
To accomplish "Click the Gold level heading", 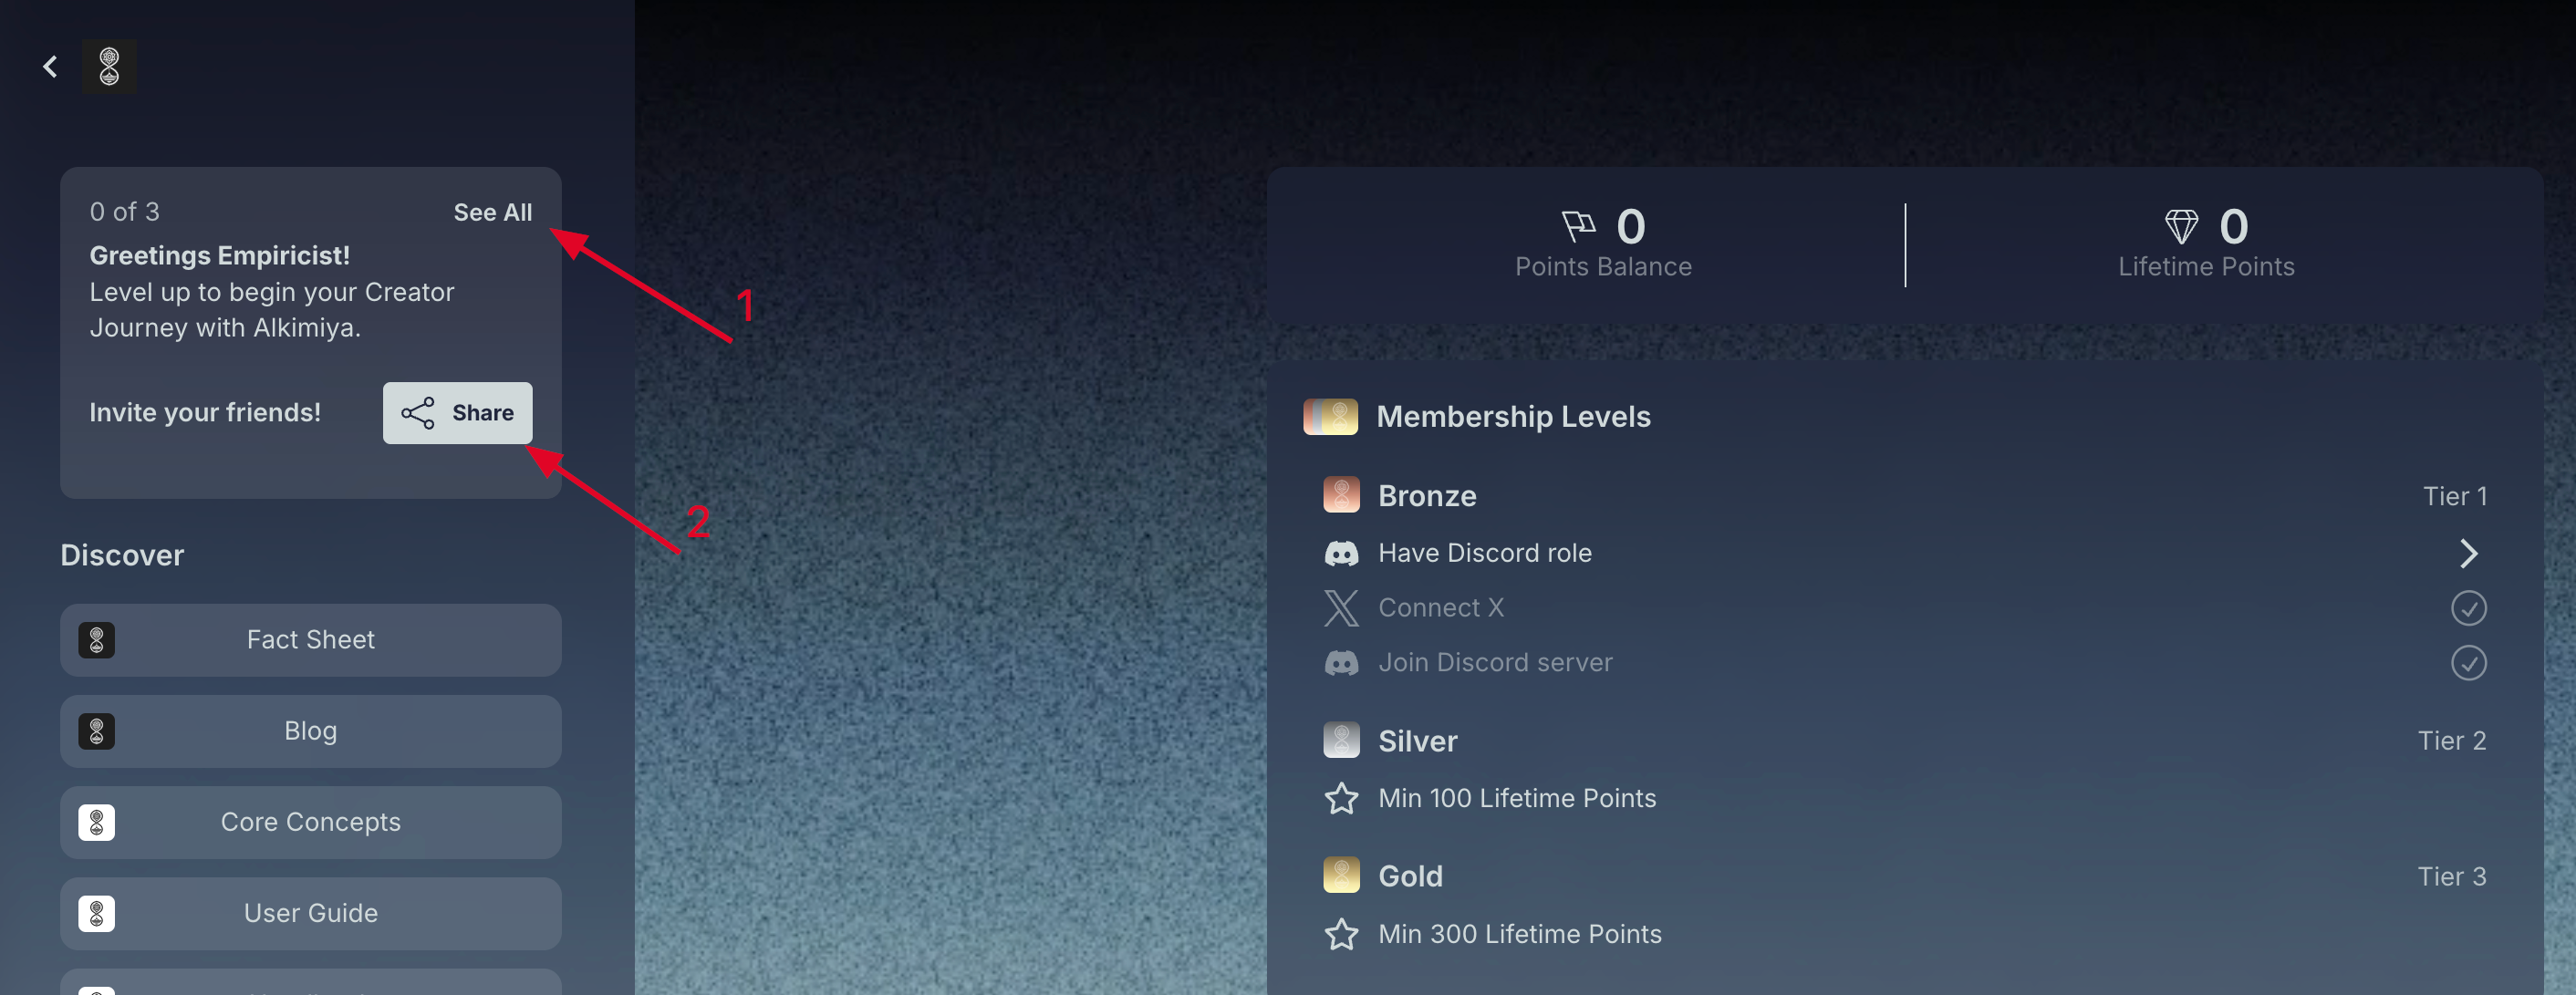I will tap(1410, 876).
